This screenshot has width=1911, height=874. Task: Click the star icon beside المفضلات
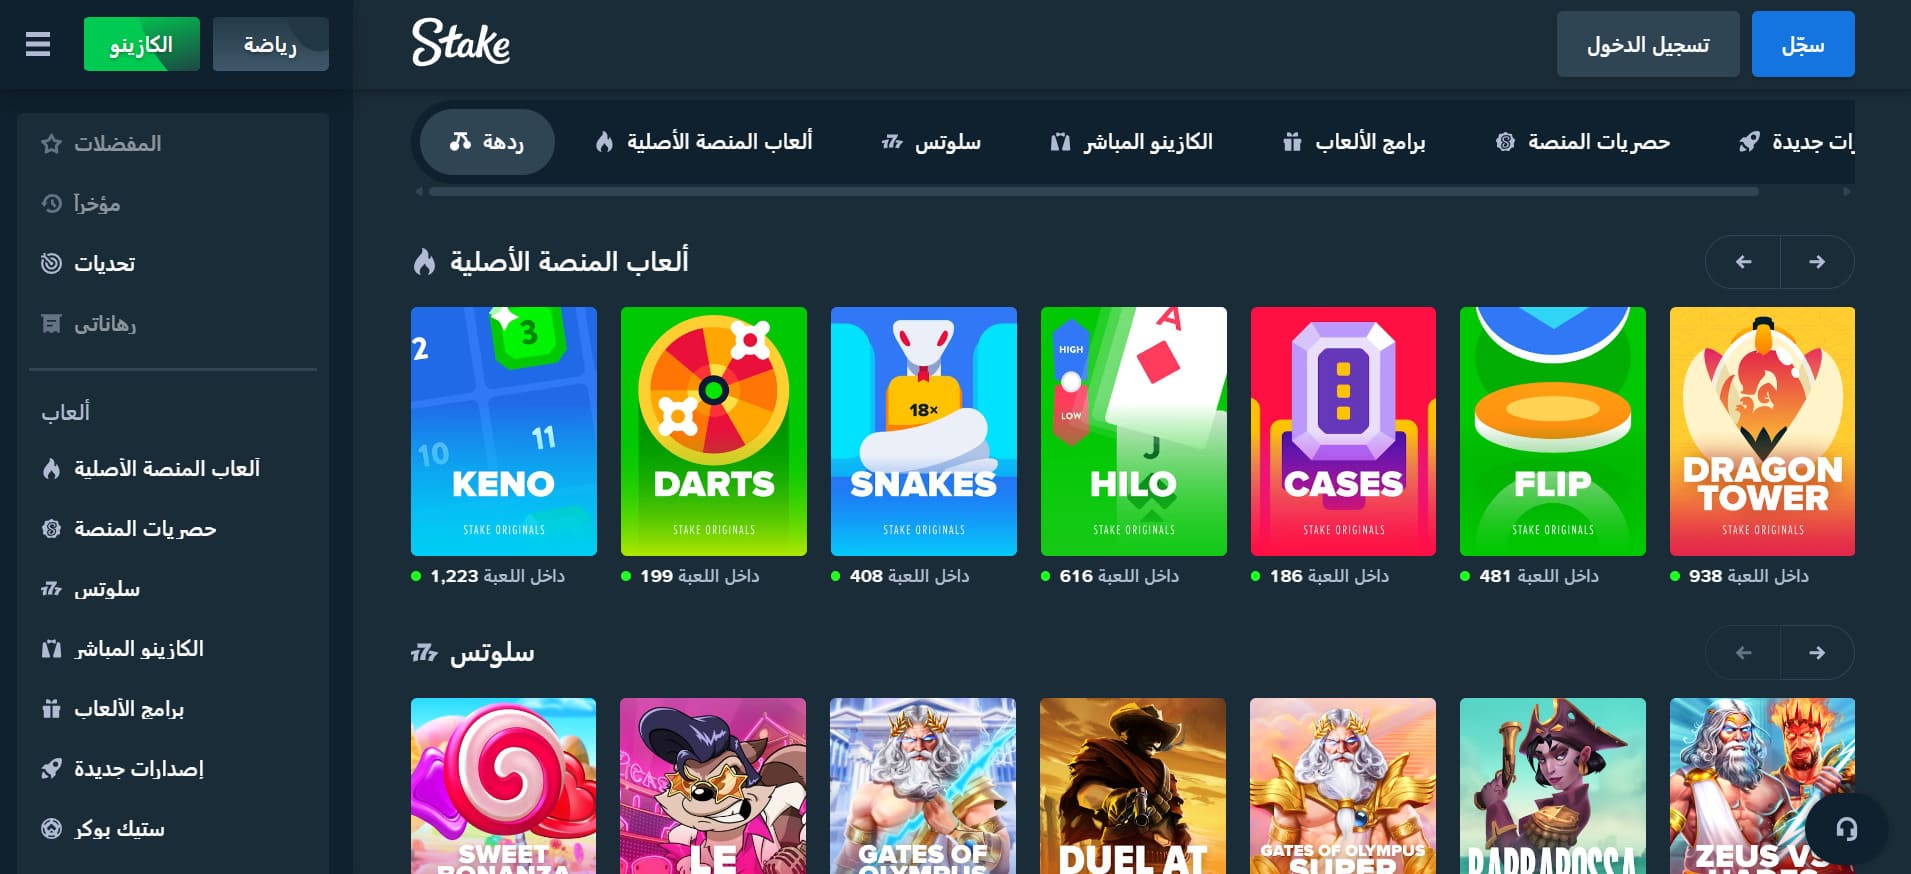(51, 144)
